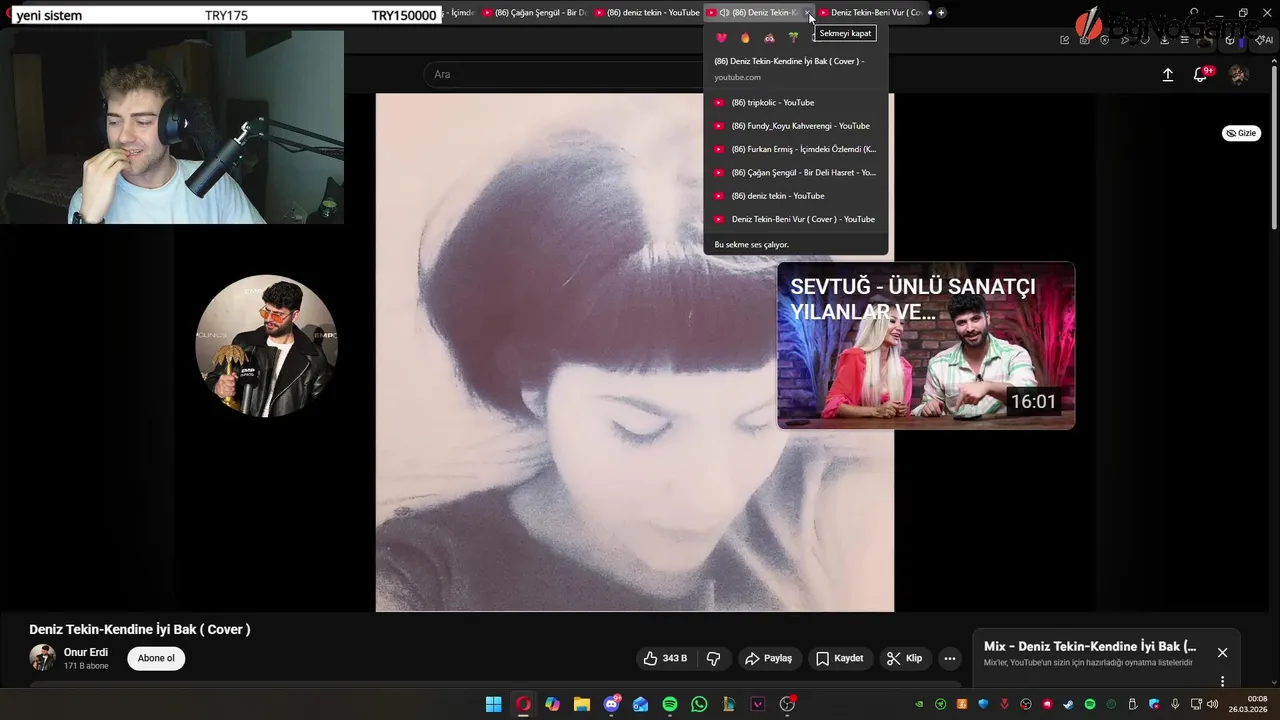This screenshot has width=1280, height=720.
Task: Open Spotify from the taskbar
Action: coord(670,704)
